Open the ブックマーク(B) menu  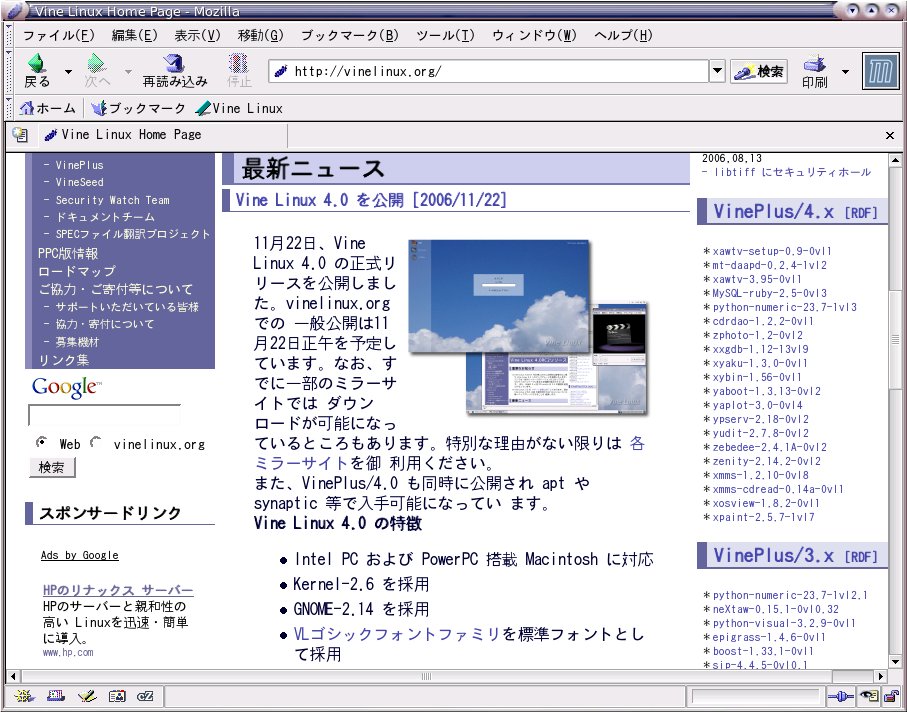pyautogui.click(x=349, y=35)
